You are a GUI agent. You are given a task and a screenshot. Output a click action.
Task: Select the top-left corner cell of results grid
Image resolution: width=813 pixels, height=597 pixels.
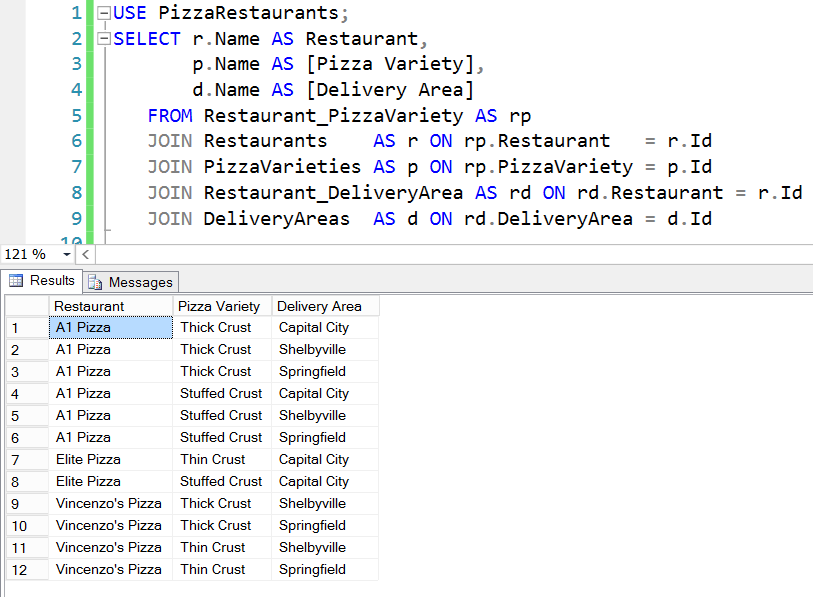(27, 306)
